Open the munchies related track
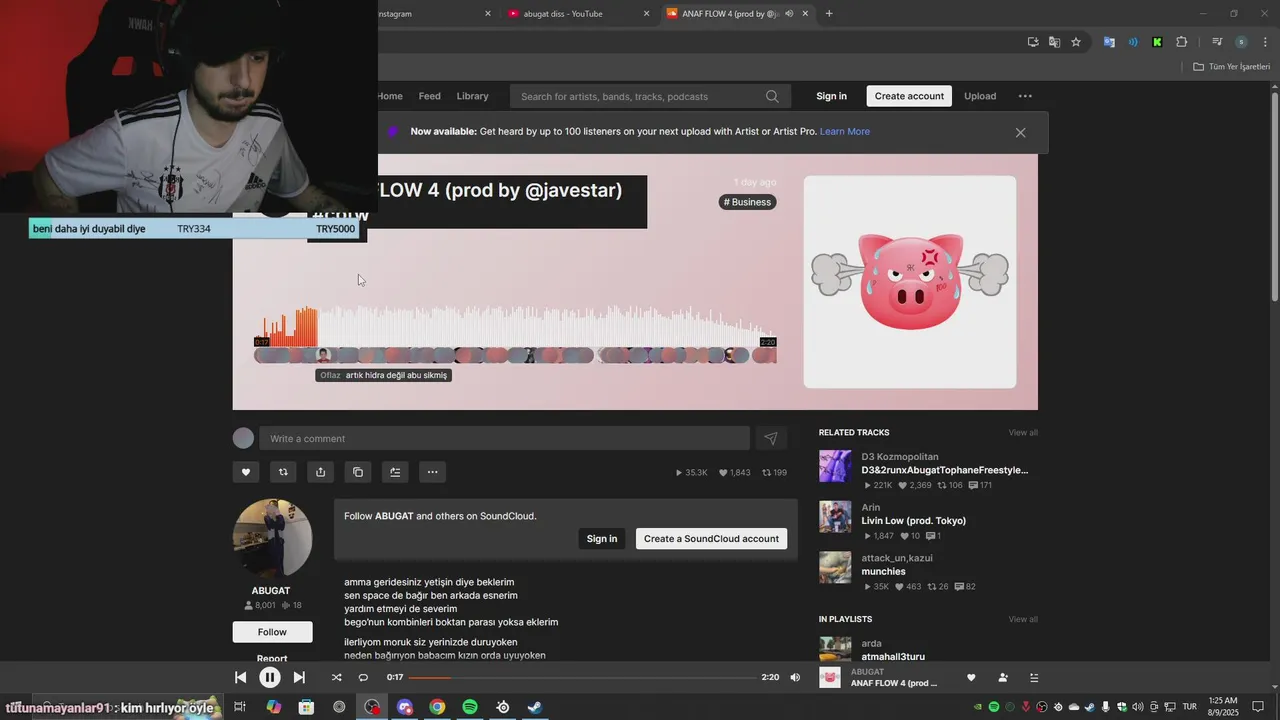 coord(883,572)
